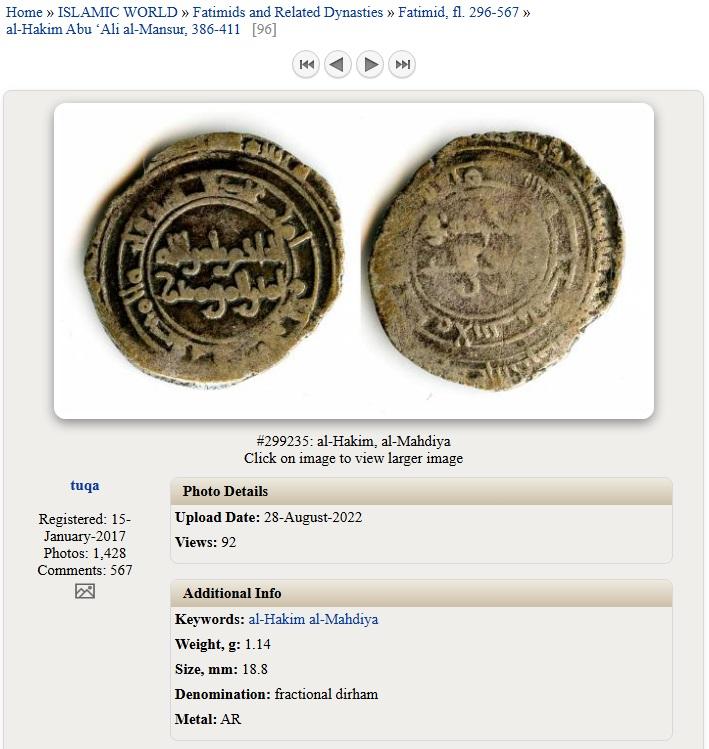
Task: Go to the first photo
Action: point(306,64)
